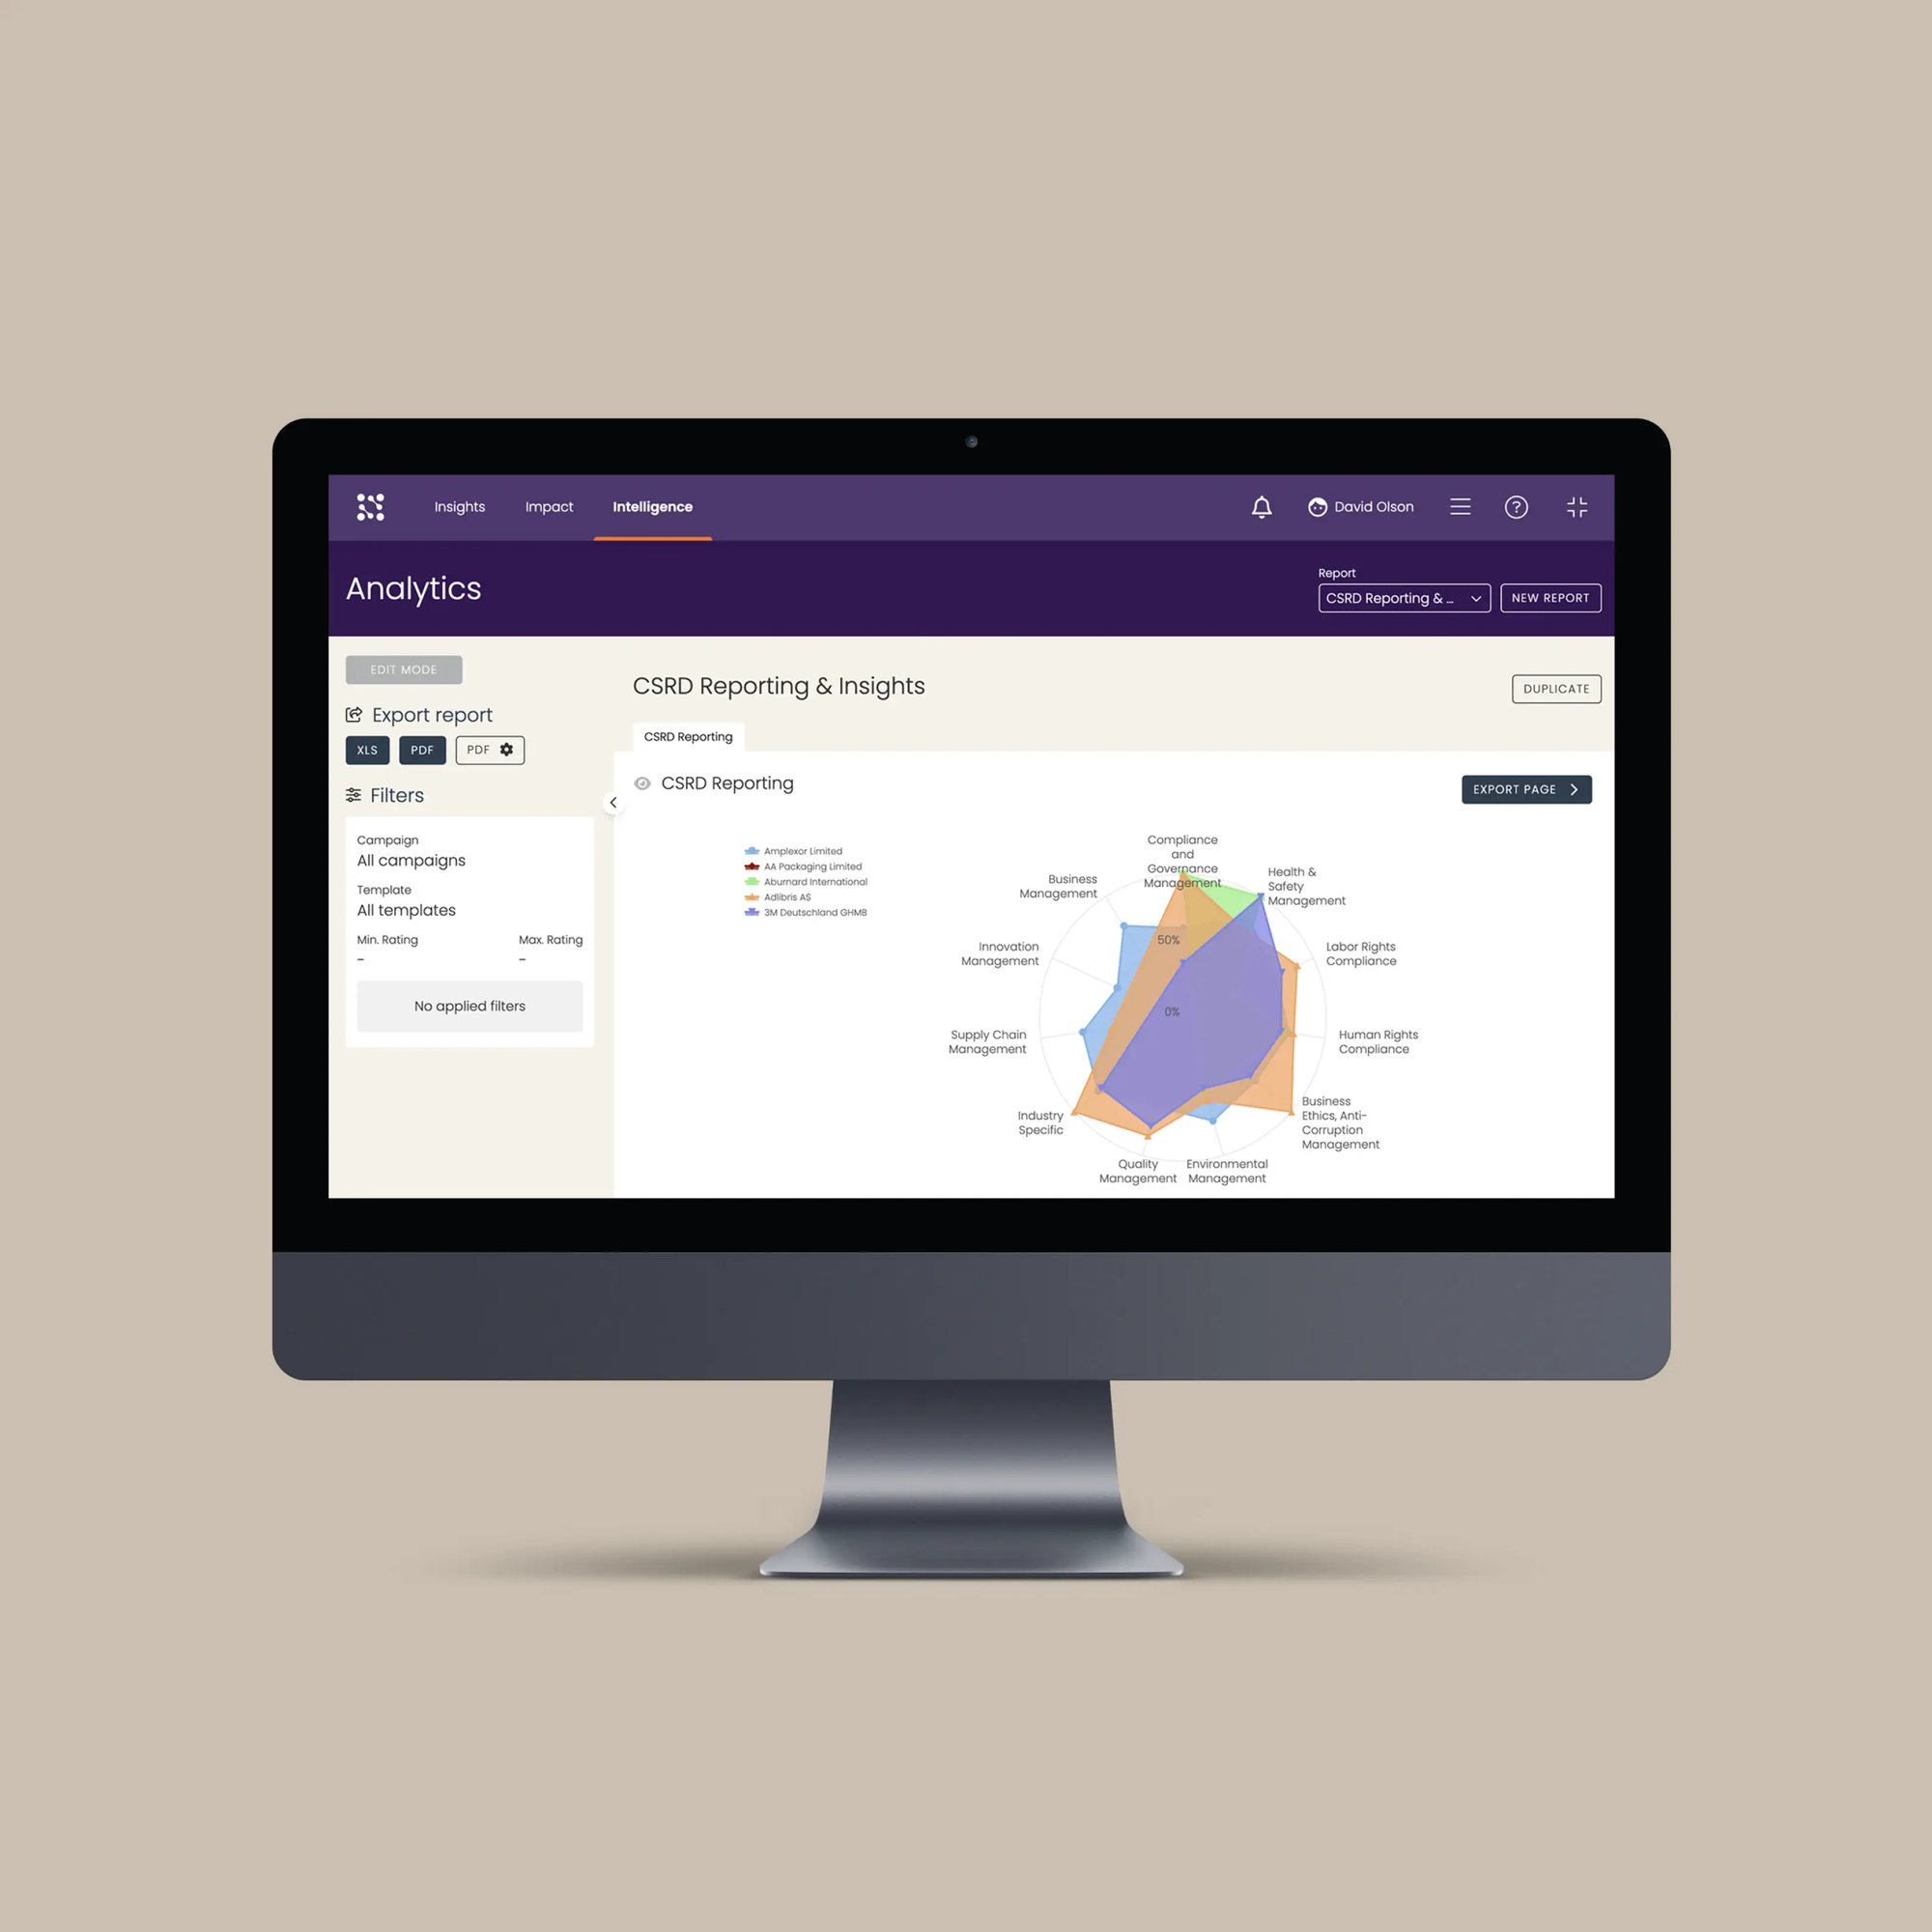Click the CSRD Reporting tab label
1932x1932 pixels.
688,736
